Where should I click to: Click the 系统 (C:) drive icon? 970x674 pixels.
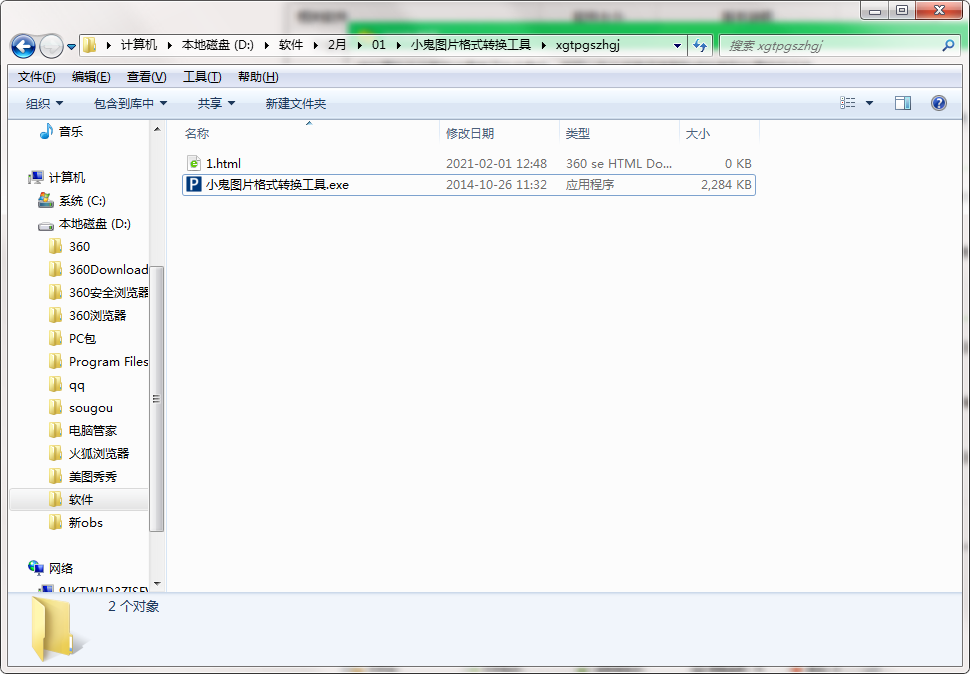click(46, 200)
